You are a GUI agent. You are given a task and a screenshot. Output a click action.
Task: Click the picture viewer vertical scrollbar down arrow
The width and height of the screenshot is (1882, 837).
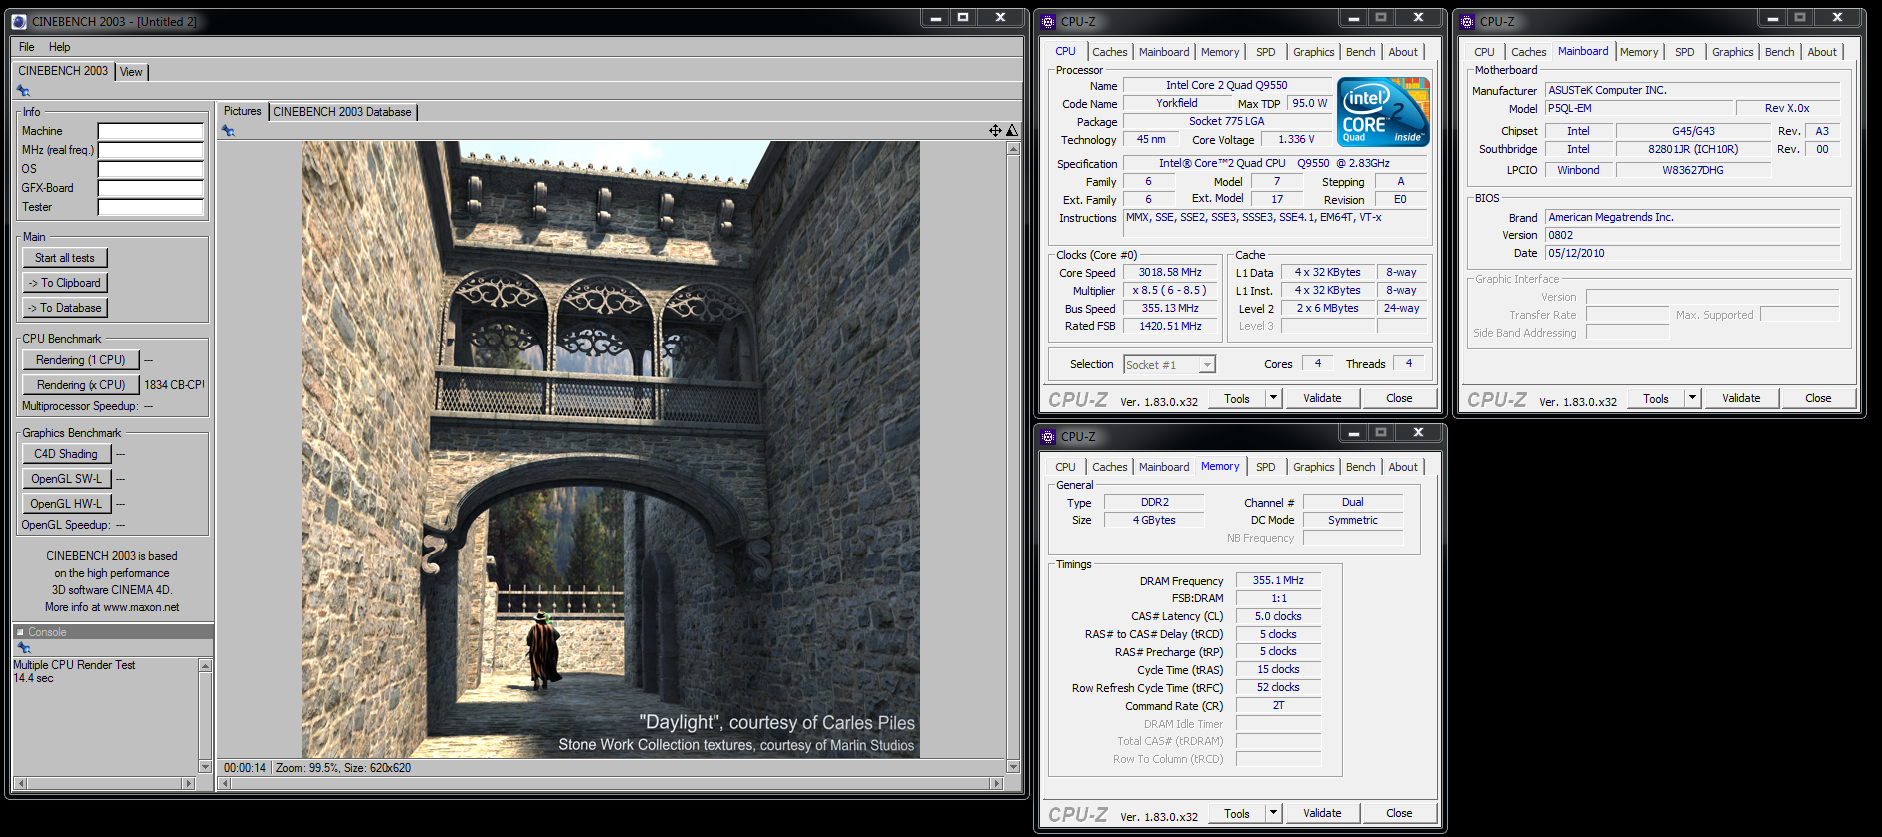[1013, 767]
